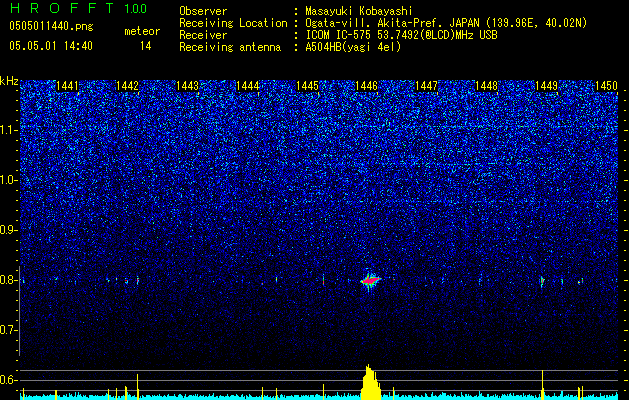The height and width of the screenshot is (400, 629).
Task: Click the yellow spike below 1442
Action: pyautogui.click(x=138, y=386)
